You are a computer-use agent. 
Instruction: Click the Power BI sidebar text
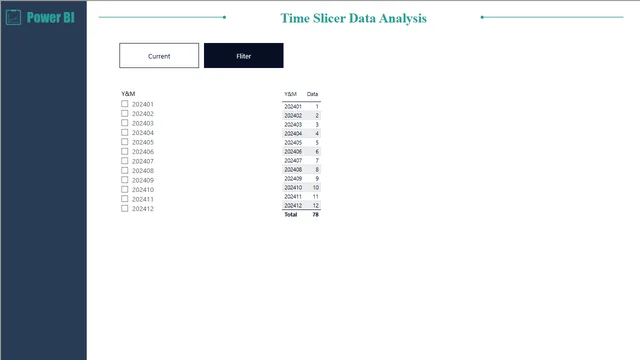click(x=51, y=18)
